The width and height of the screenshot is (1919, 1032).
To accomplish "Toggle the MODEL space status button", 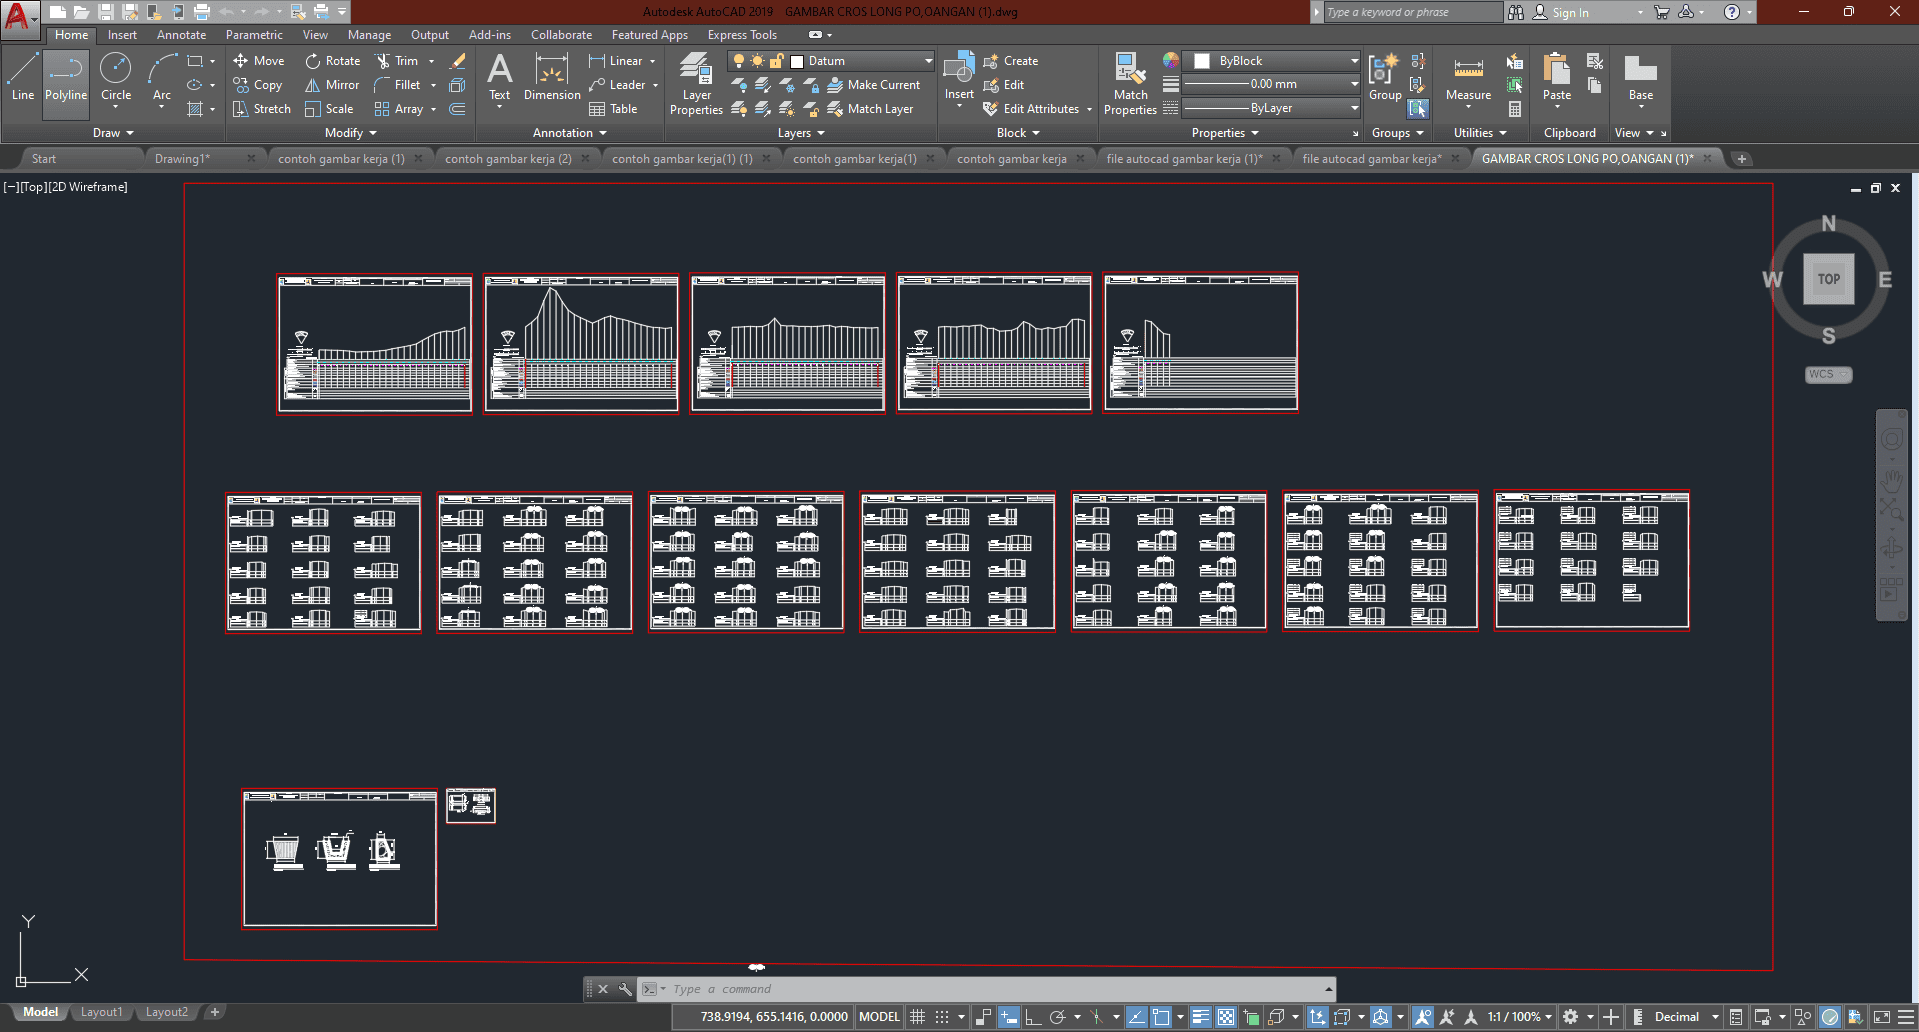I will coord(879,1017).
